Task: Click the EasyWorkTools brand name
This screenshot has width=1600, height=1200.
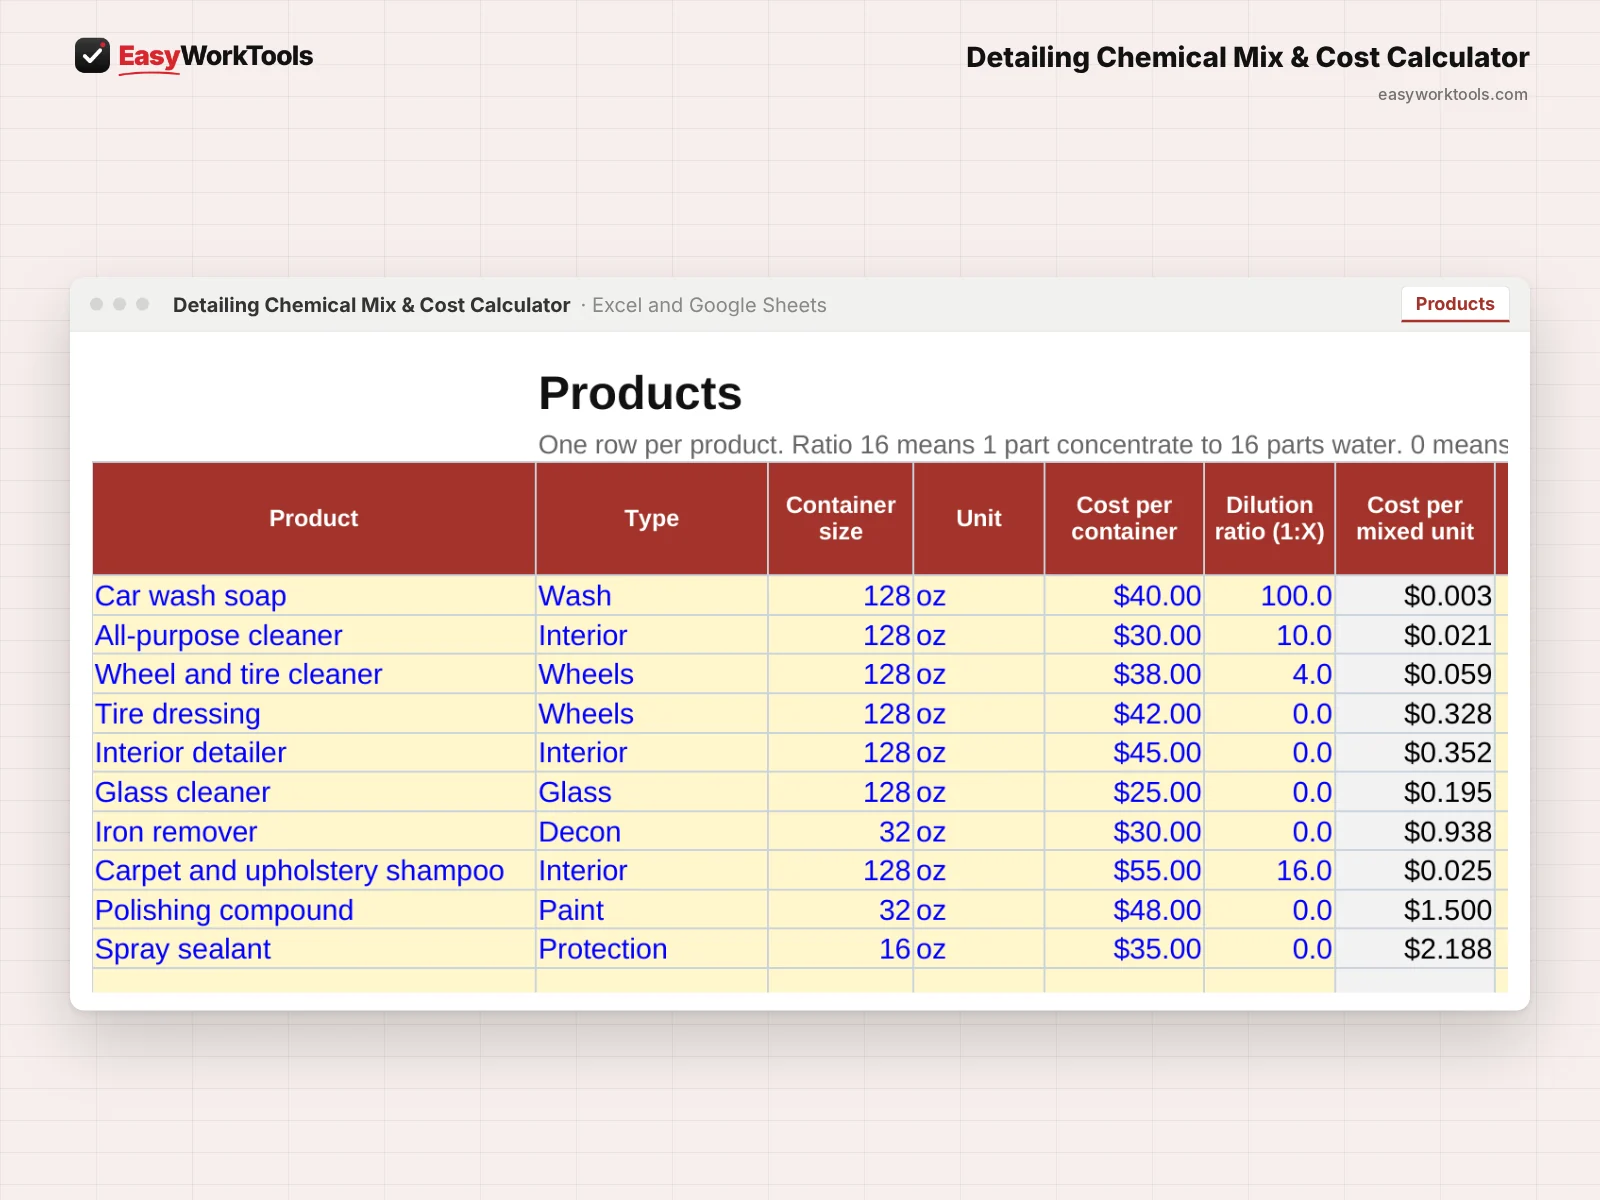Action: 215,56
